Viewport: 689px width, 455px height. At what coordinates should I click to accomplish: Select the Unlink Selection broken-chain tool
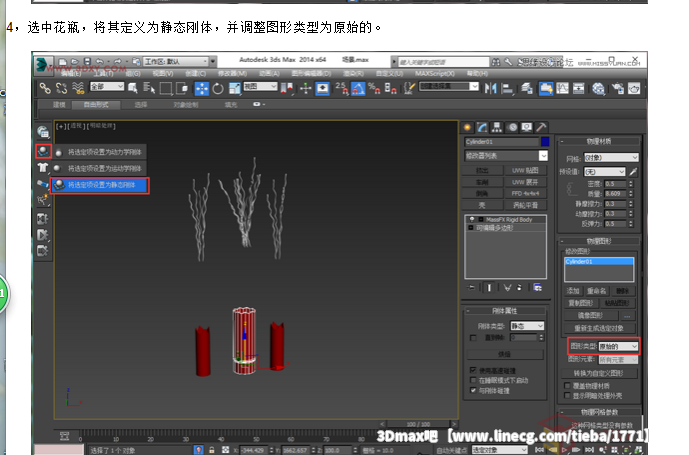(62, 88)
